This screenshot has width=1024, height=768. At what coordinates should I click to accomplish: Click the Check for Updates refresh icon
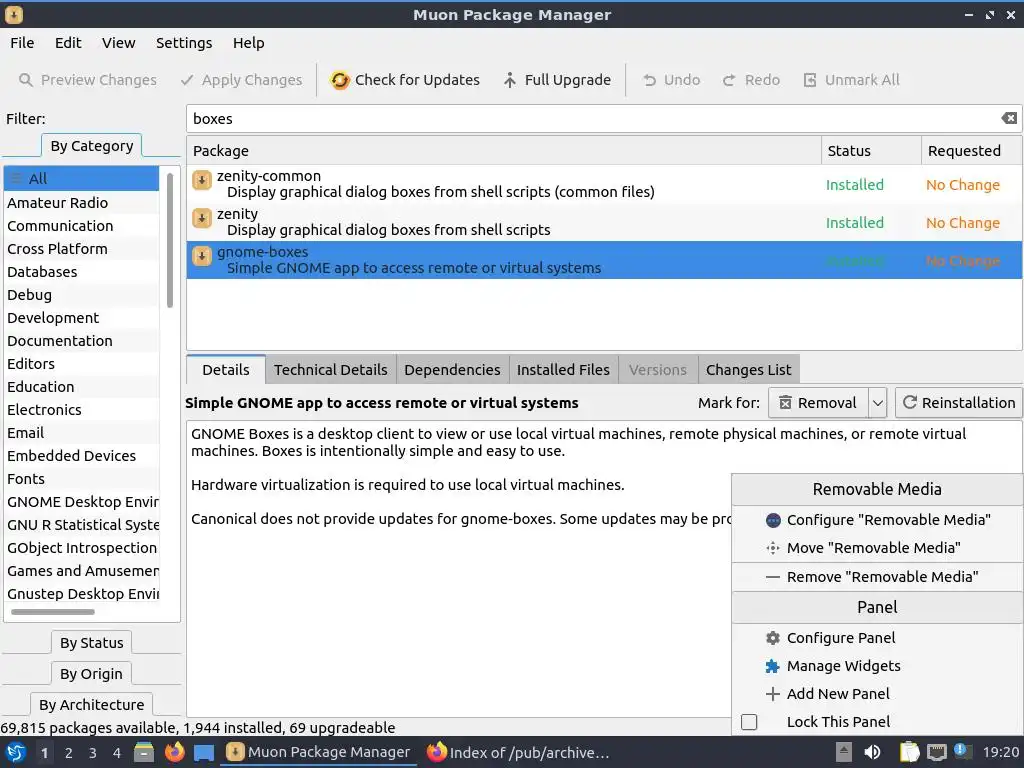(340, 80)
